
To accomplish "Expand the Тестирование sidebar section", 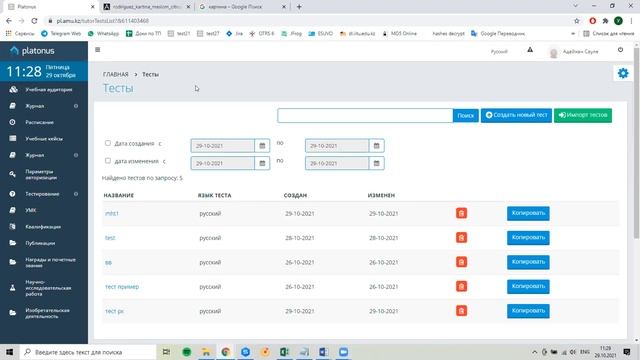I will coord(44,194).
